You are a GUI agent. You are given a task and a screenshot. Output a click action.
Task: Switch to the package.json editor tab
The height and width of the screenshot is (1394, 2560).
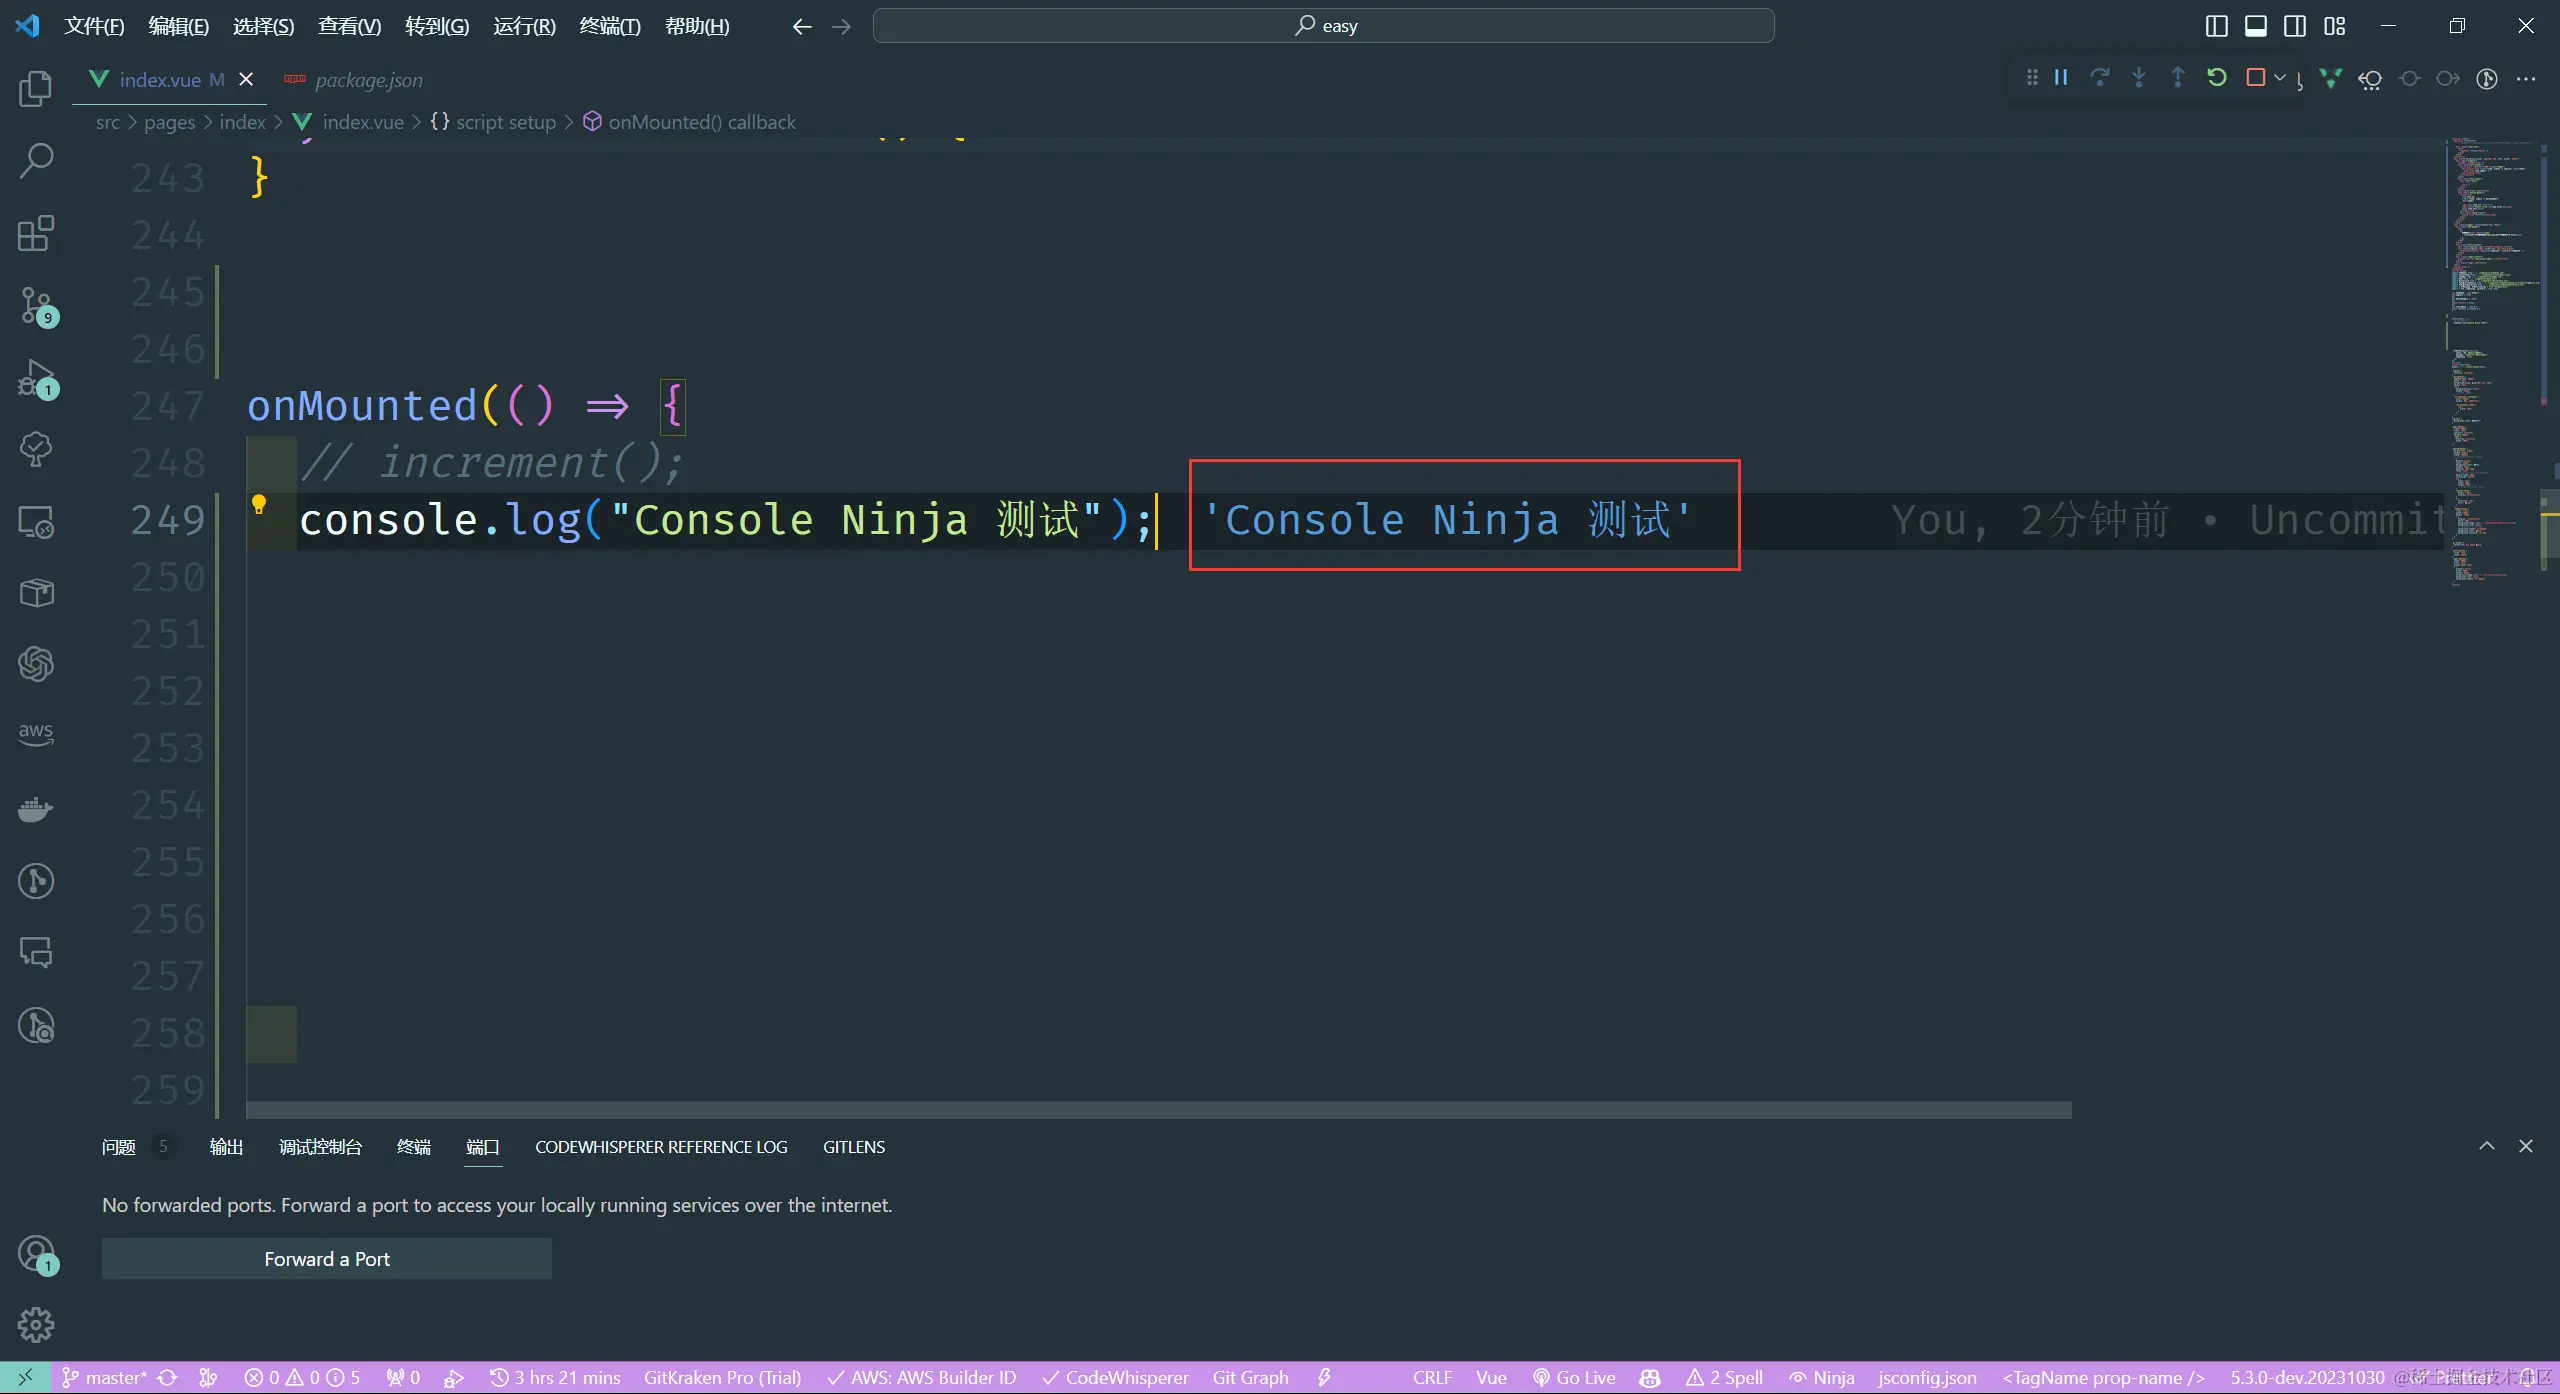click(354, 80)
